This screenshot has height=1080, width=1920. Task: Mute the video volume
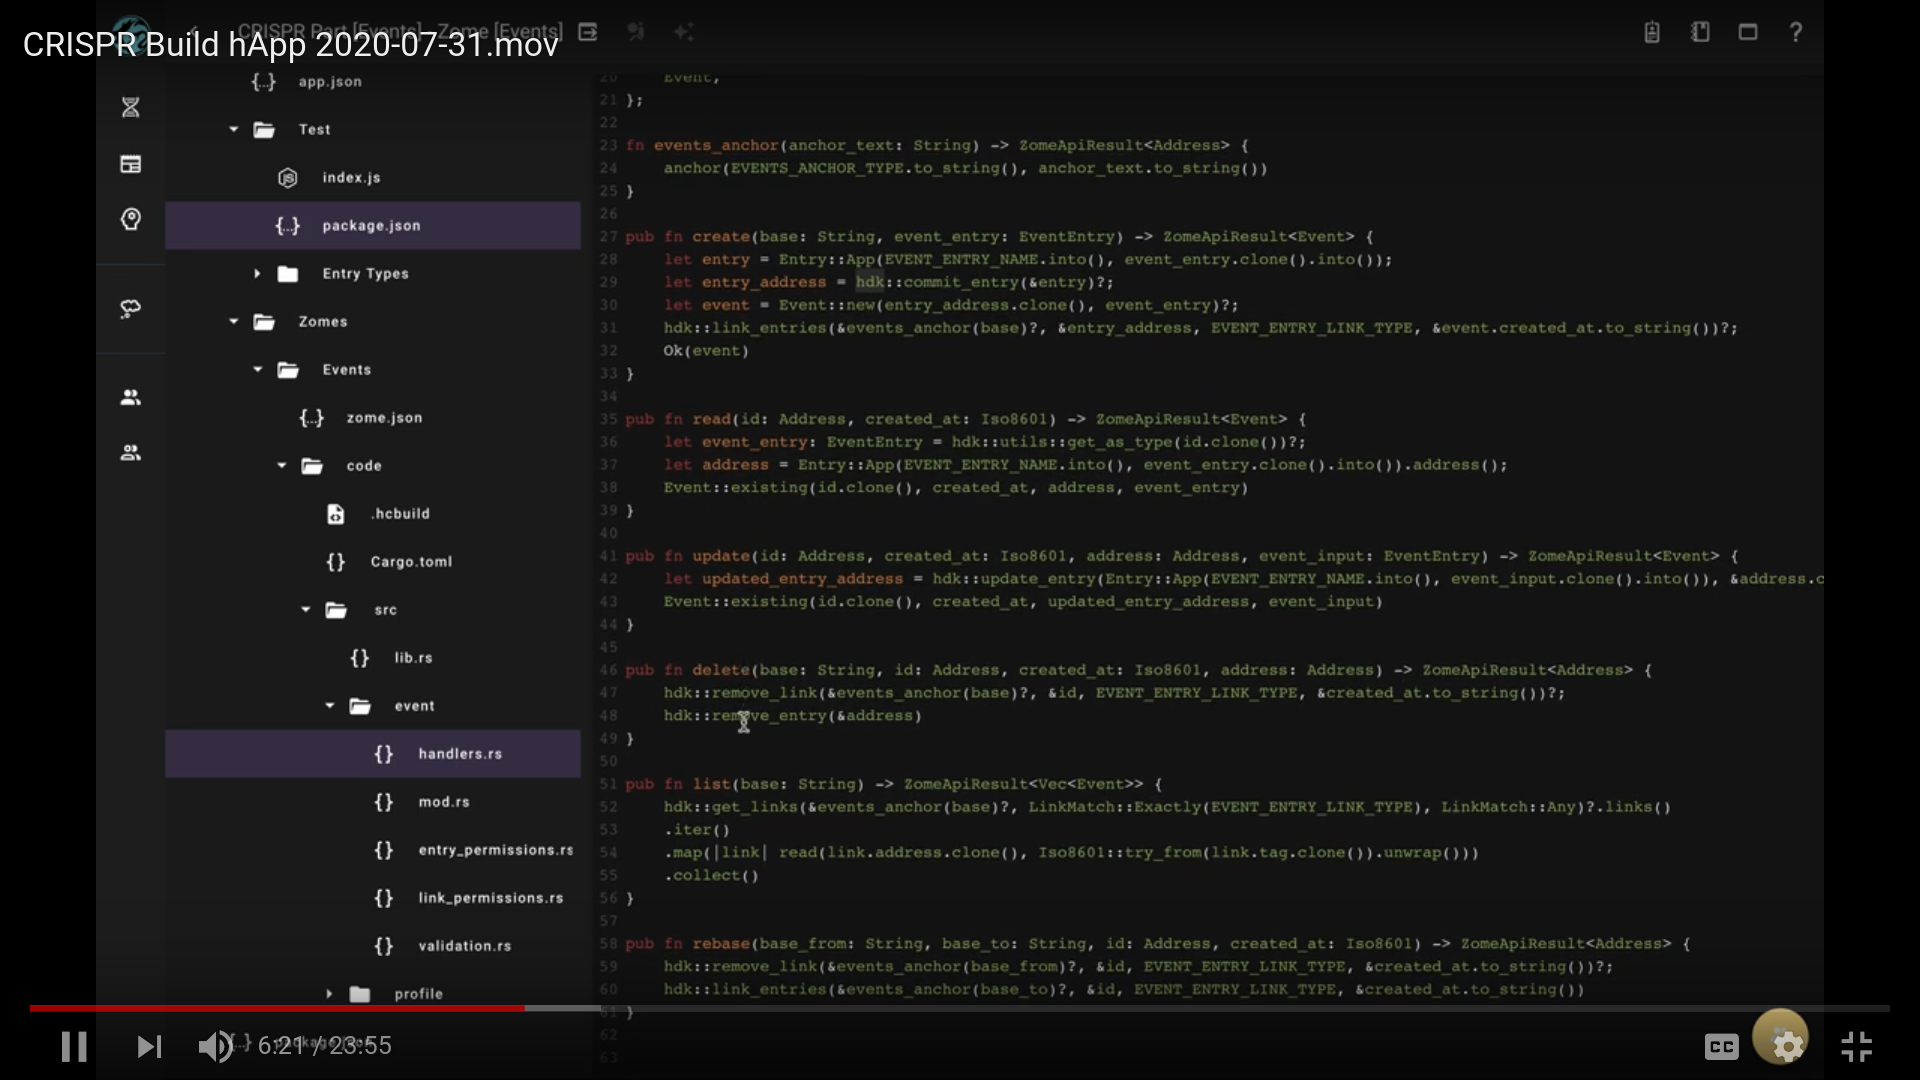214,1046
